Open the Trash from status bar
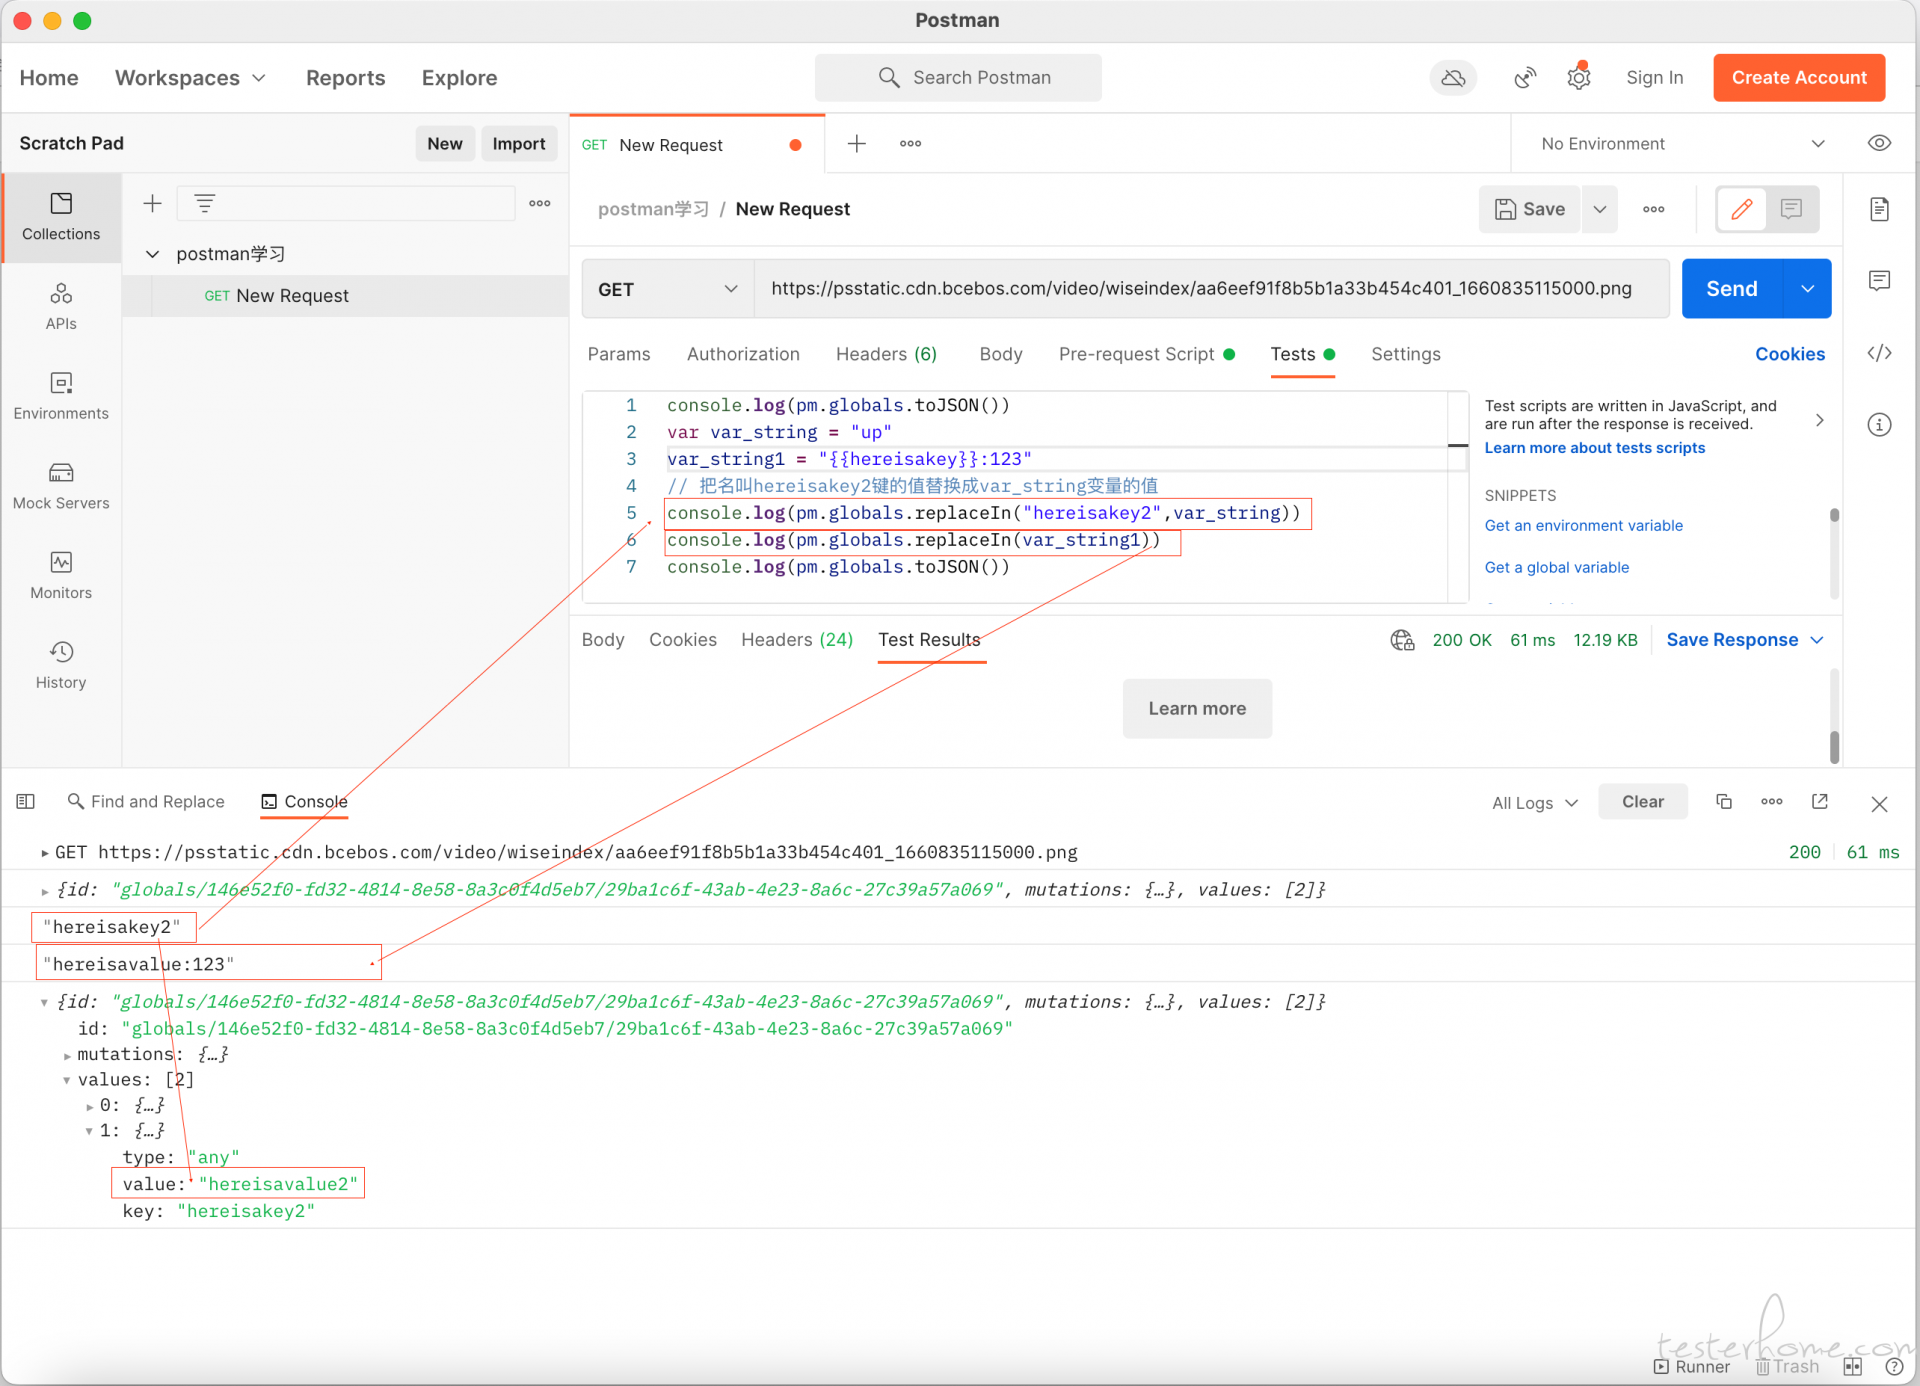 pos(1788,1367)
